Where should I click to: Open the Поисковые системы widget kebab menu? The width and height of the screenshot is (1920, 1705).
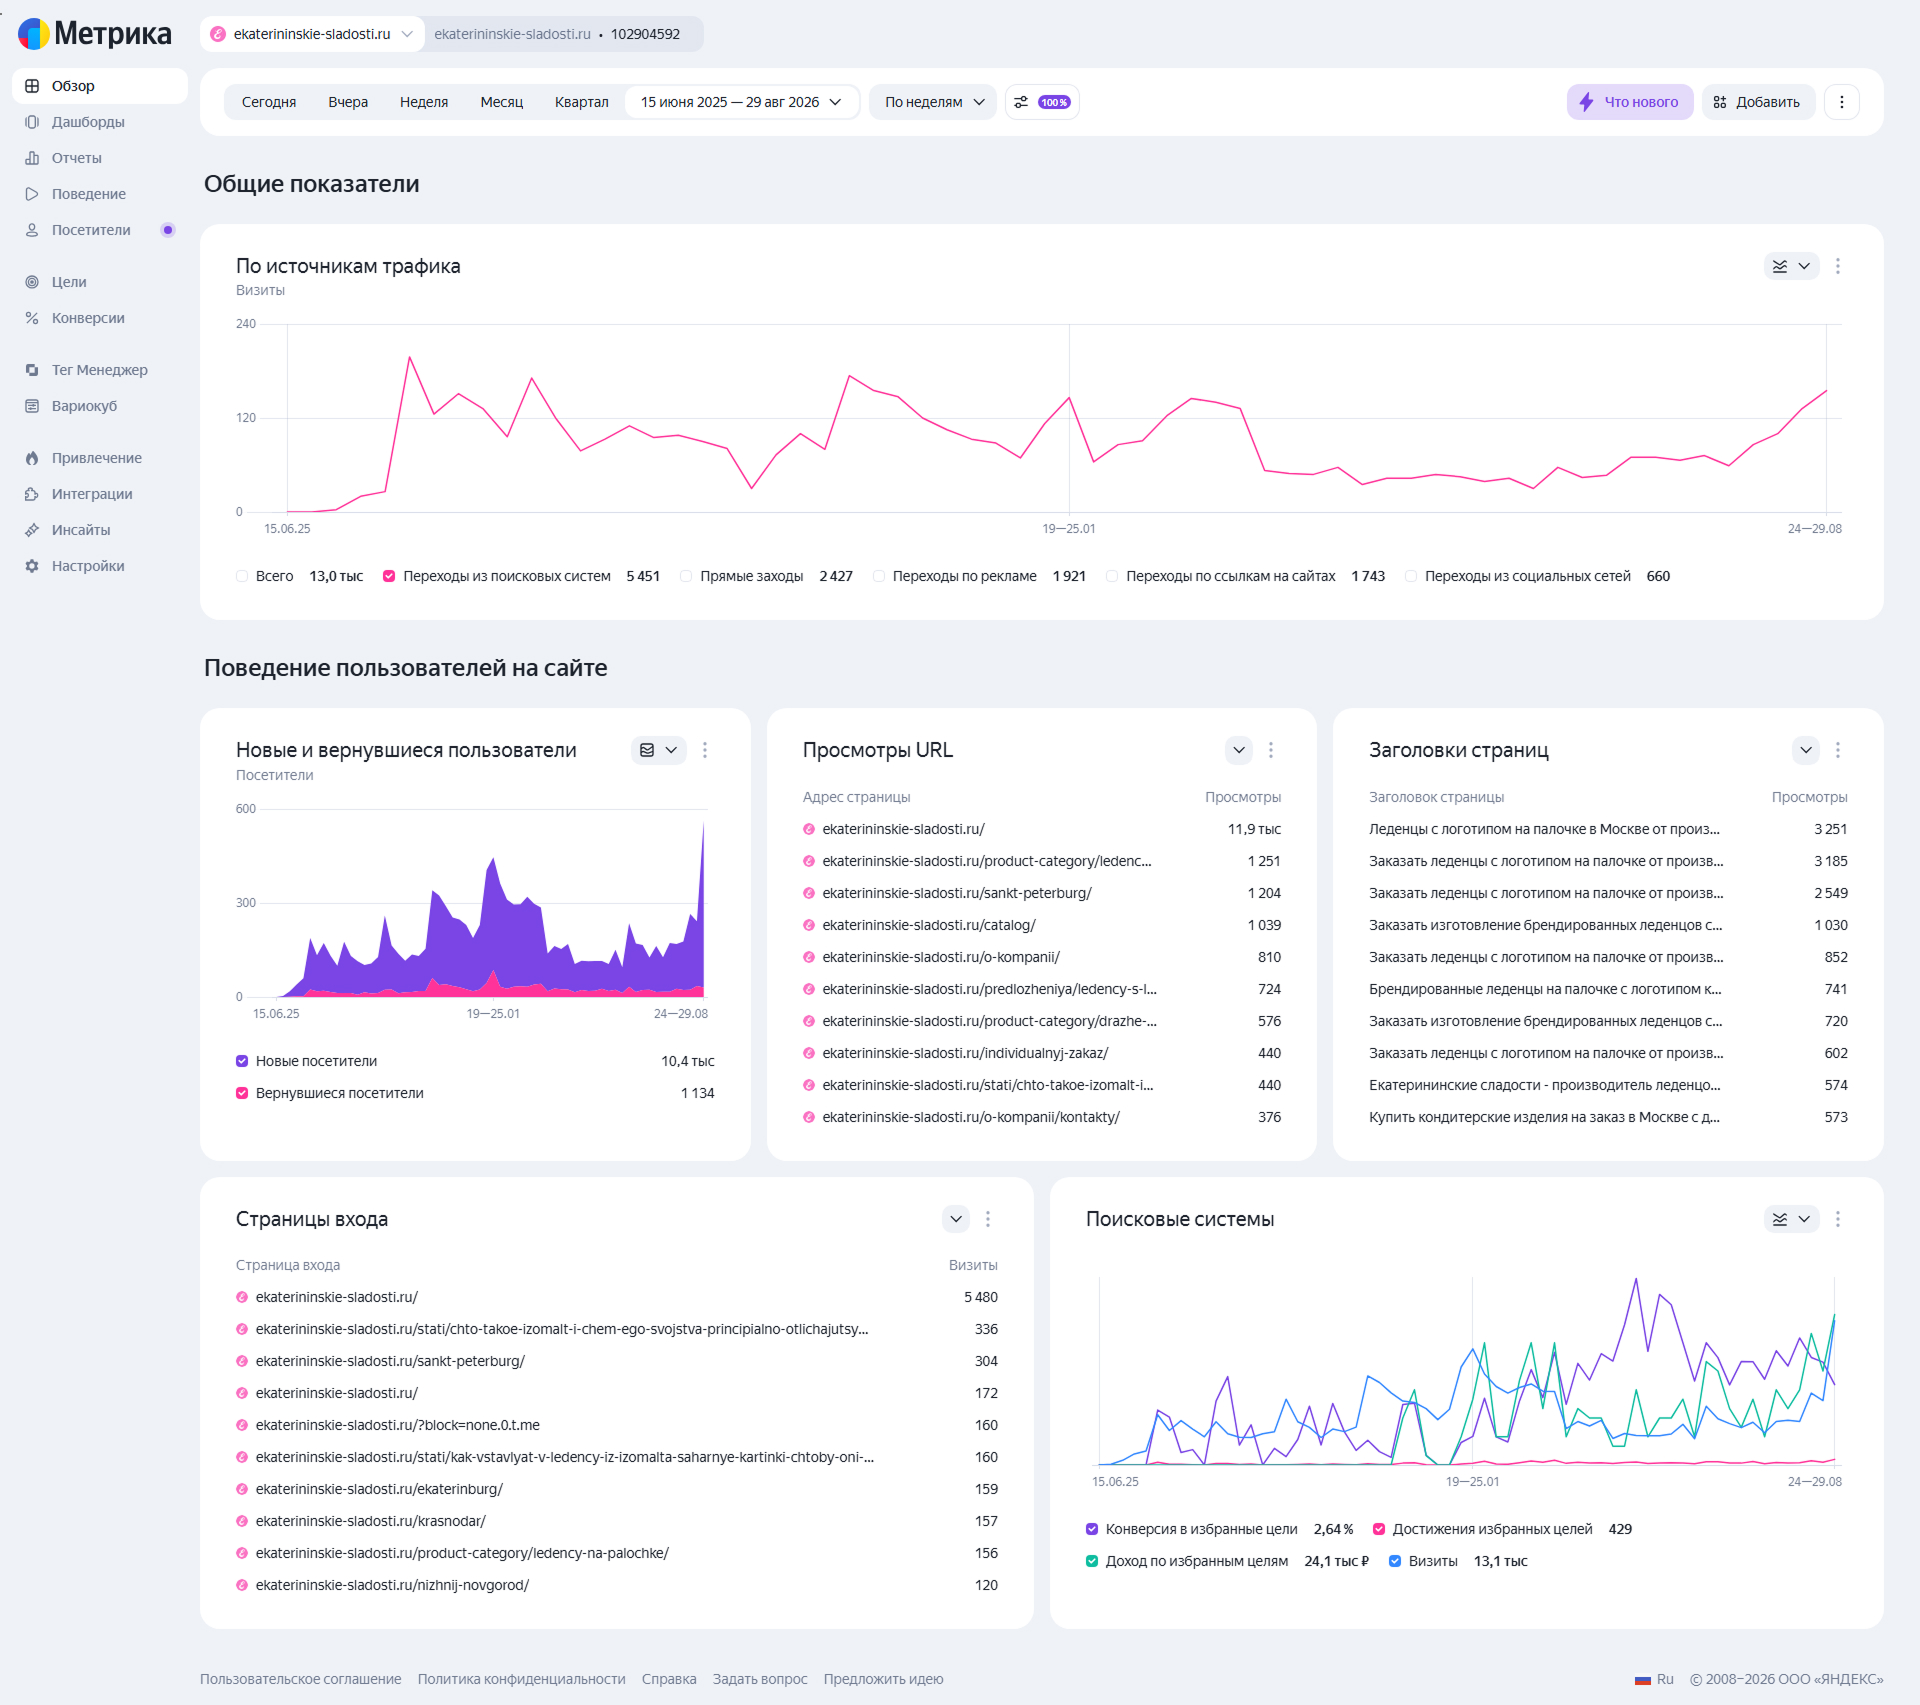point(1838,1219)
